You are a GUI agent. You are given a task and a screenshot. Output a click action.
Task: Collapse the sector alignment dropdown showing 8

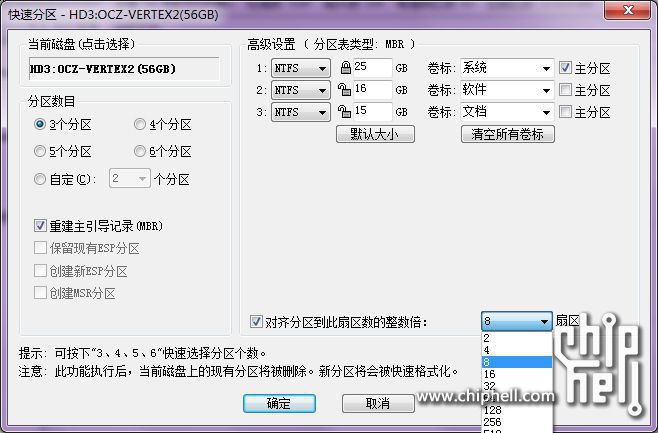click(x=517, y=321)
